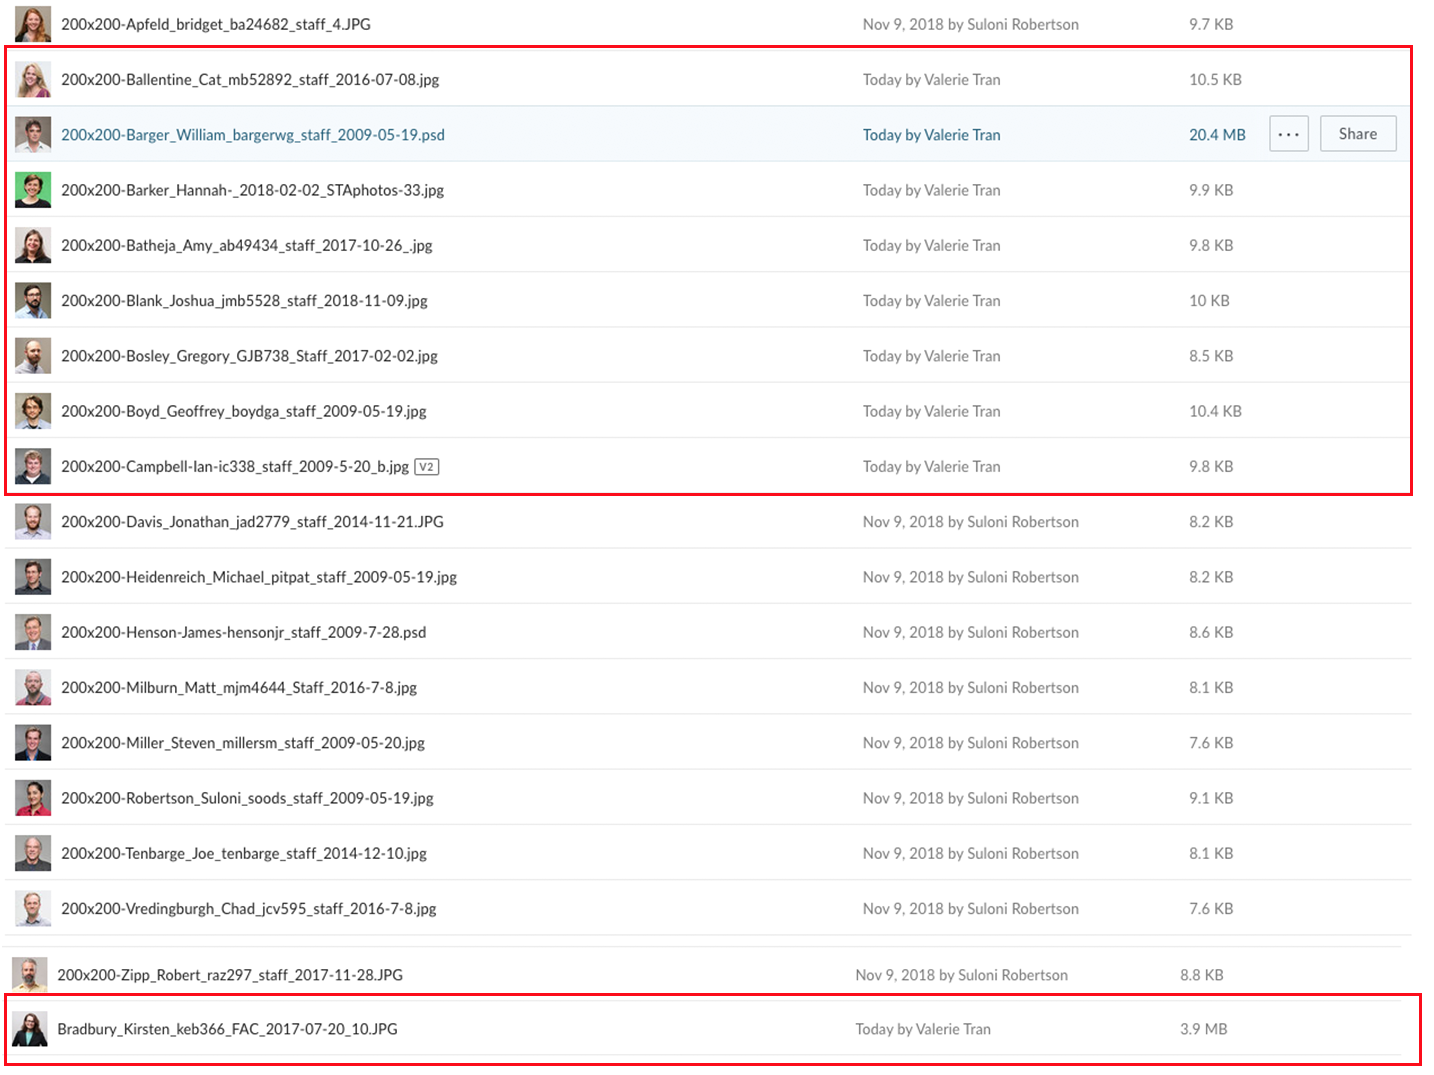Select file name 200x200-Milburn_Matt_mjm4644_Staff_2016-7-8.jpg
Viewport: 1434px width, 1075px height.
tap(239, 688)
